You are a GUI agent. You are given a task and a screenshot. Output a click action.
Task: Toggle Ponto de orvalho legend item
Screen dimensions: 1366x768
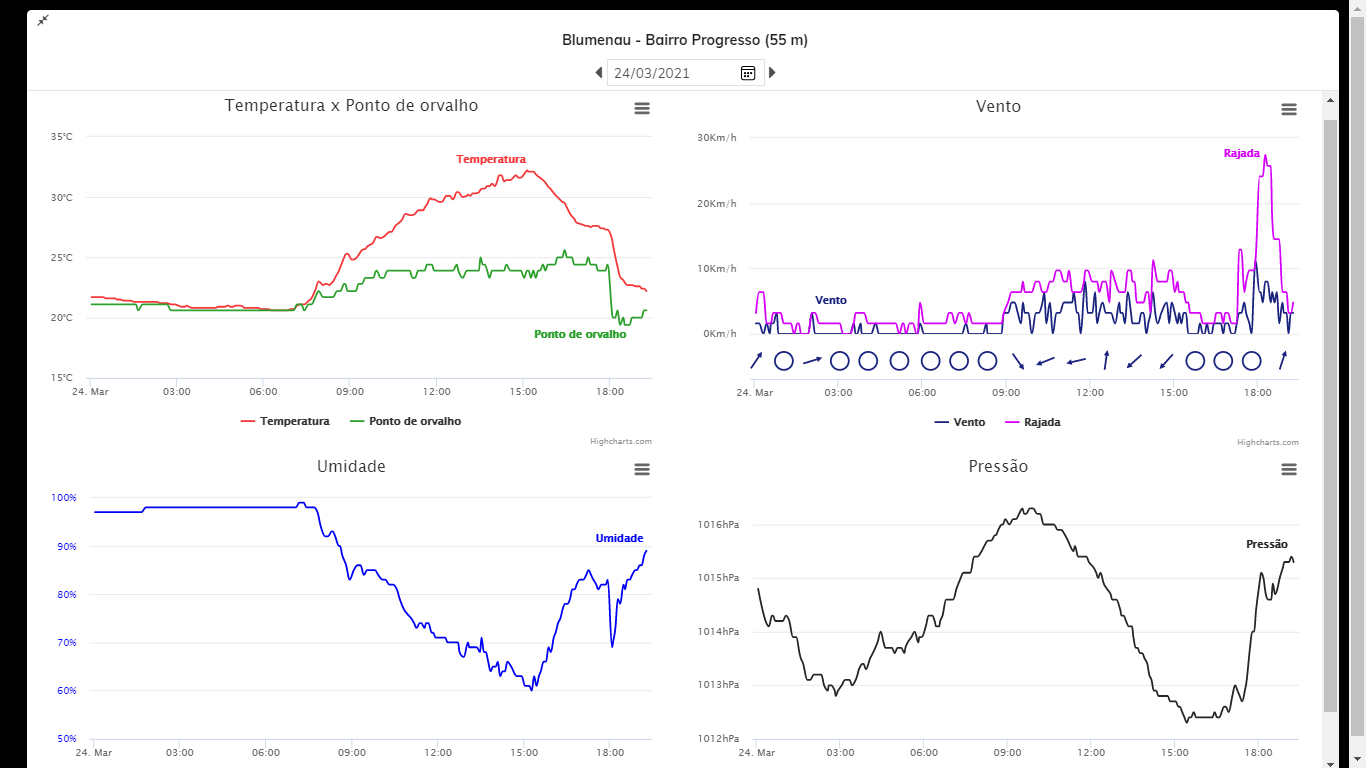[406, 421]
